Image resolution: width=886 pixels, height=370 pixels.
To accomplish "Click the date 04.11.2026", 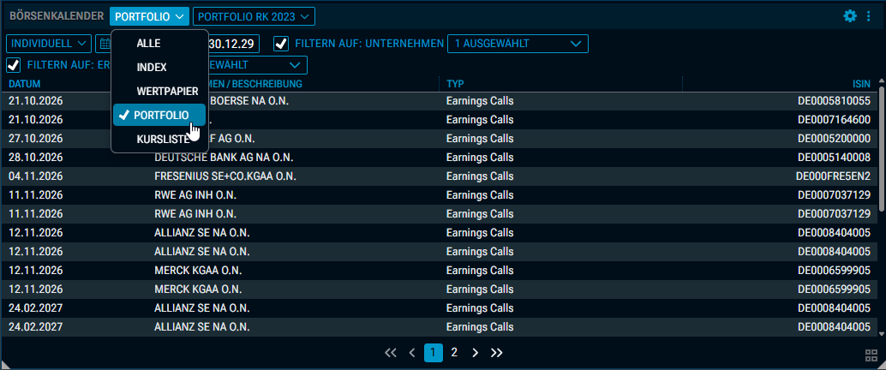I will pos(36,176).
